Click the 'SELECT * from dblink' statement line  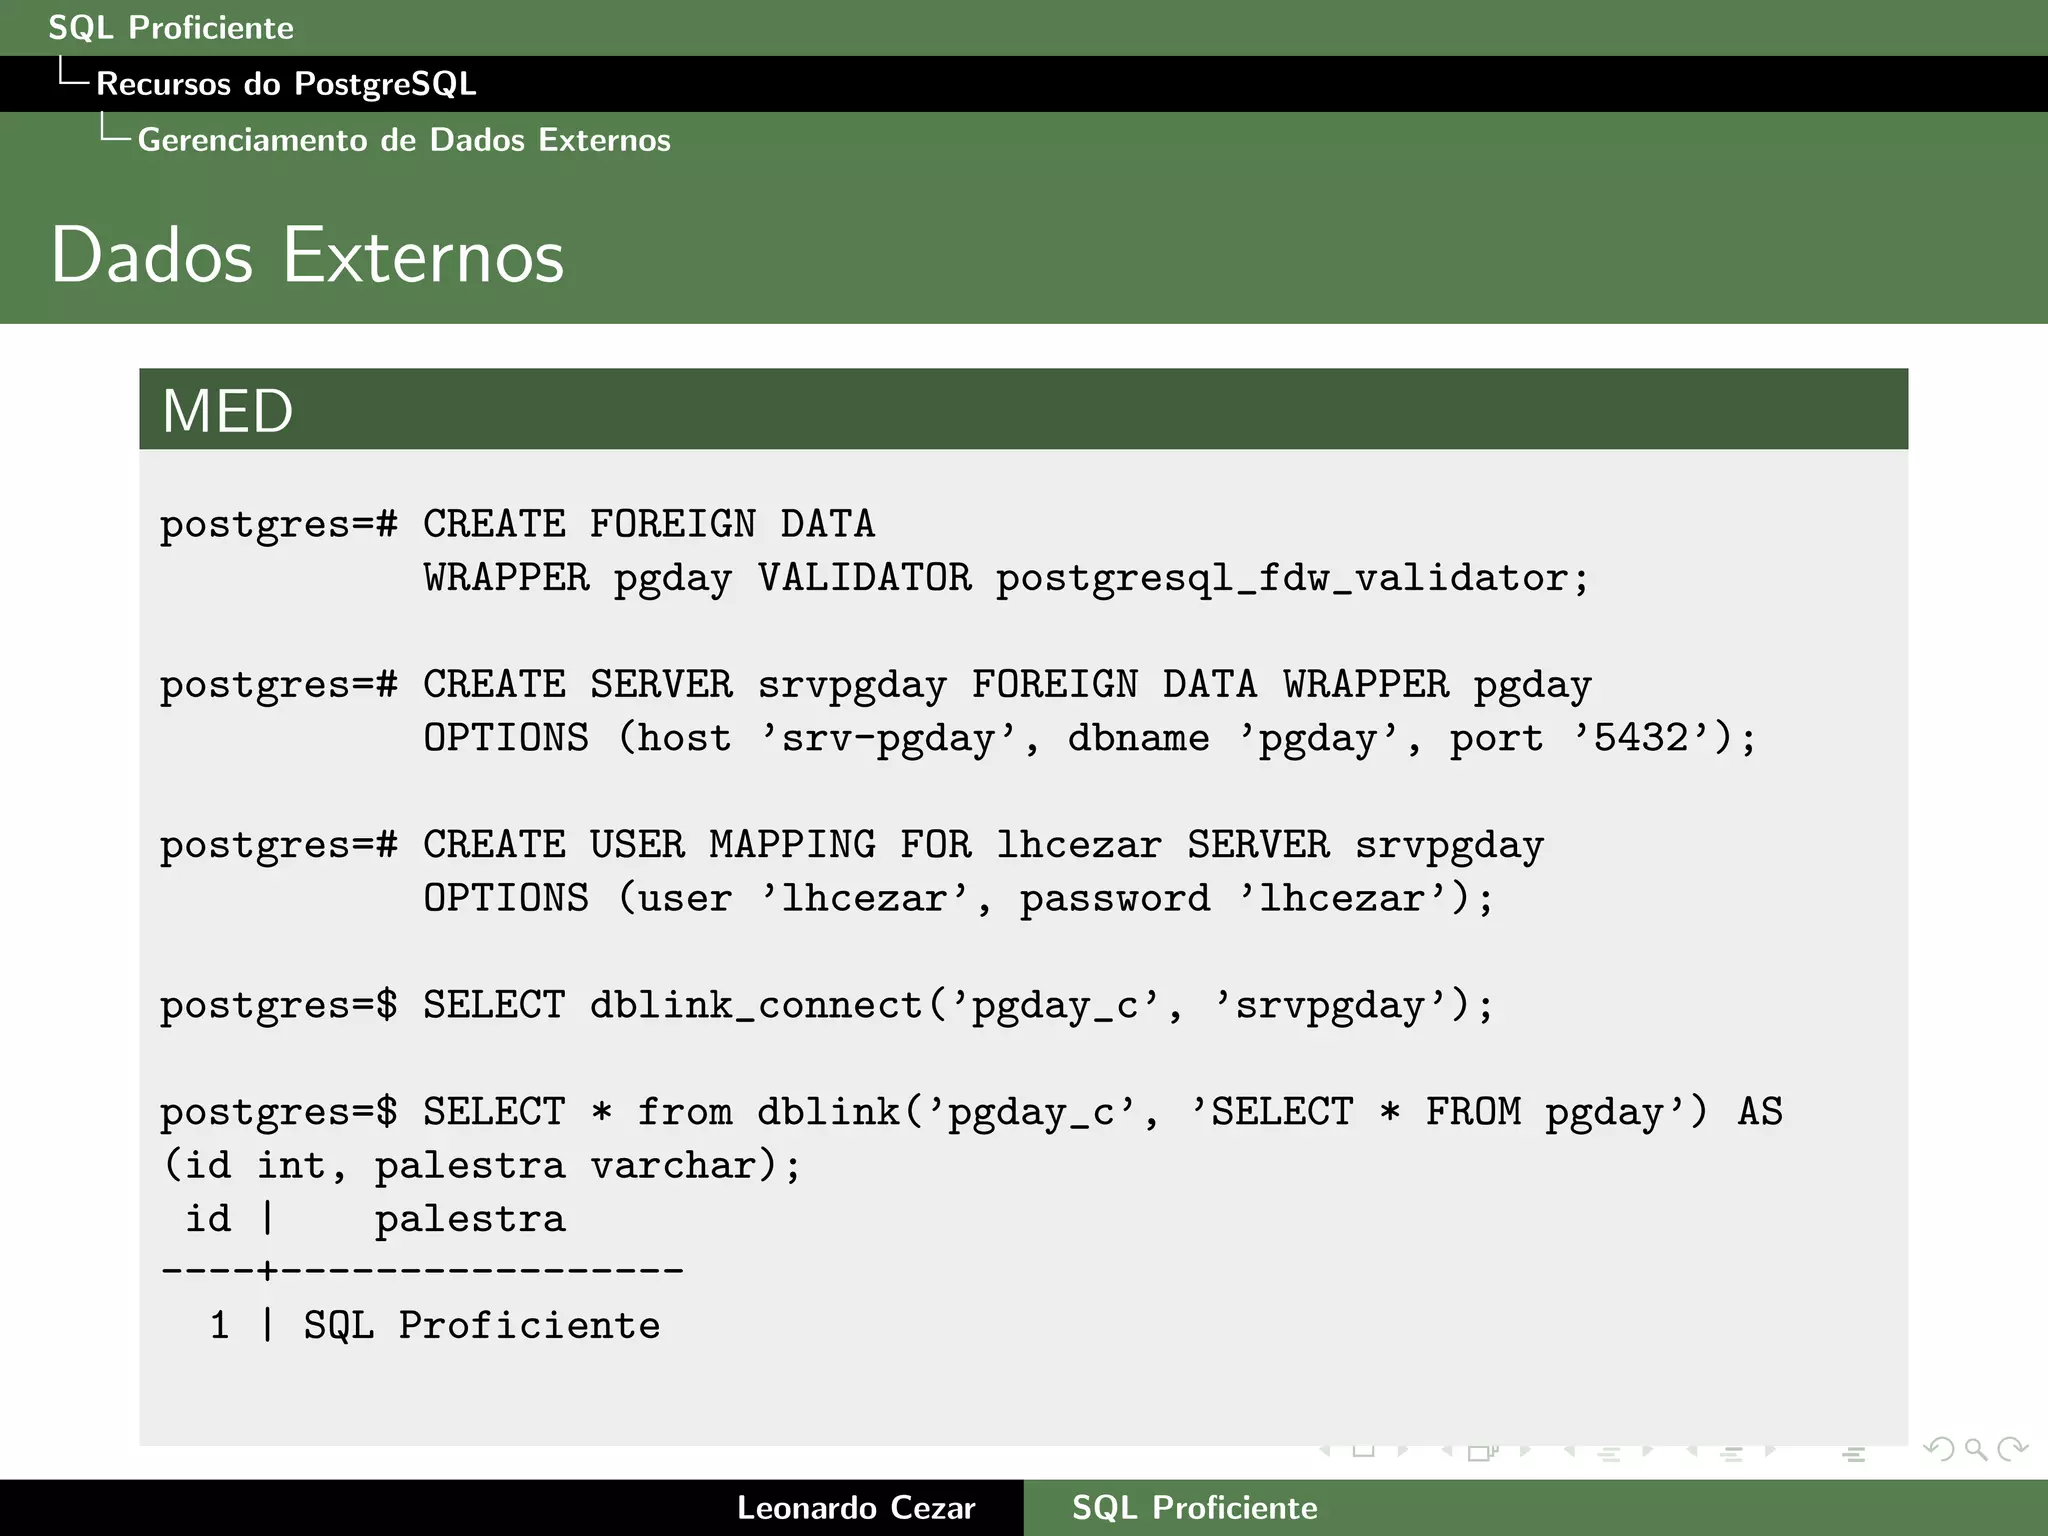click(x=971, y=1113)
